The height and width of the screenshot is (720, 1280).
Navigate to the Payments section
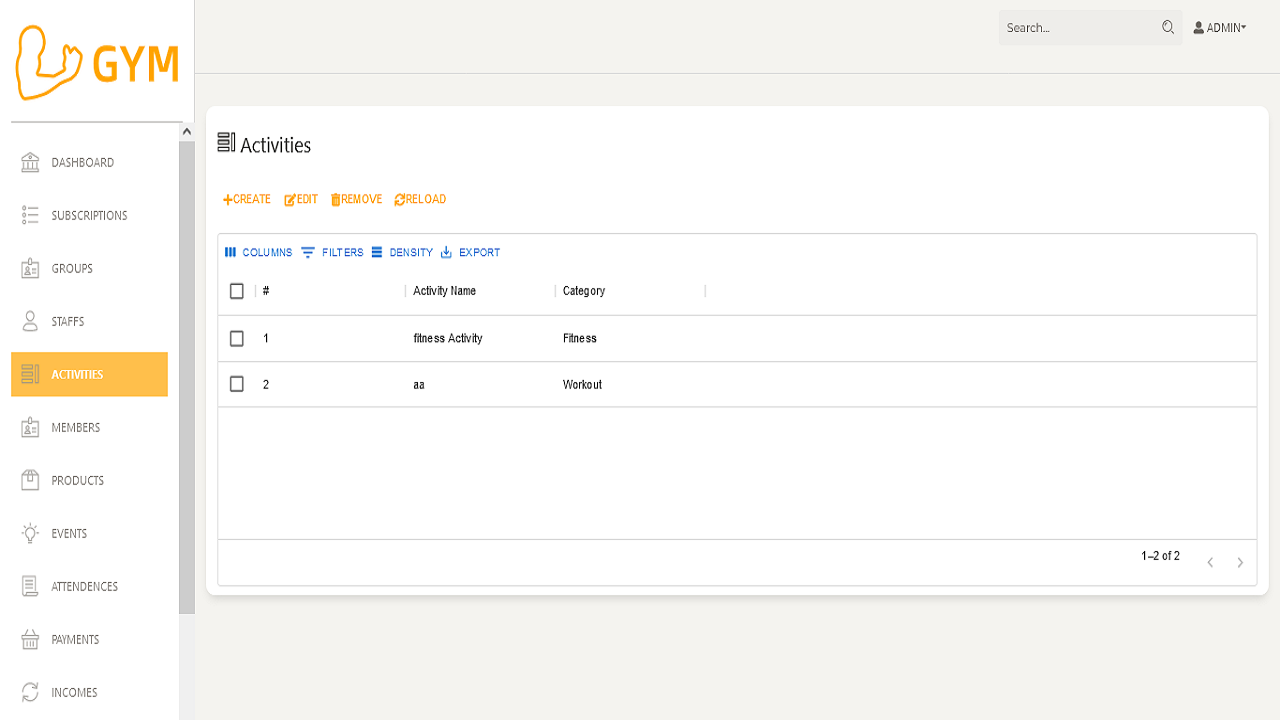(x=75, y=639)
